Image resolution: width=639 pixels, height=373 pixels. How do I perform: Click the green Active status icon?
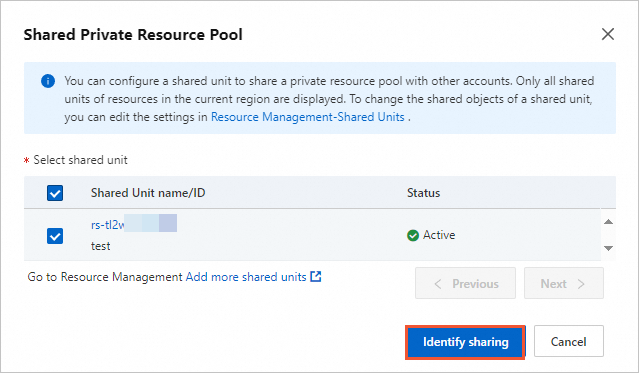point(413,235)
